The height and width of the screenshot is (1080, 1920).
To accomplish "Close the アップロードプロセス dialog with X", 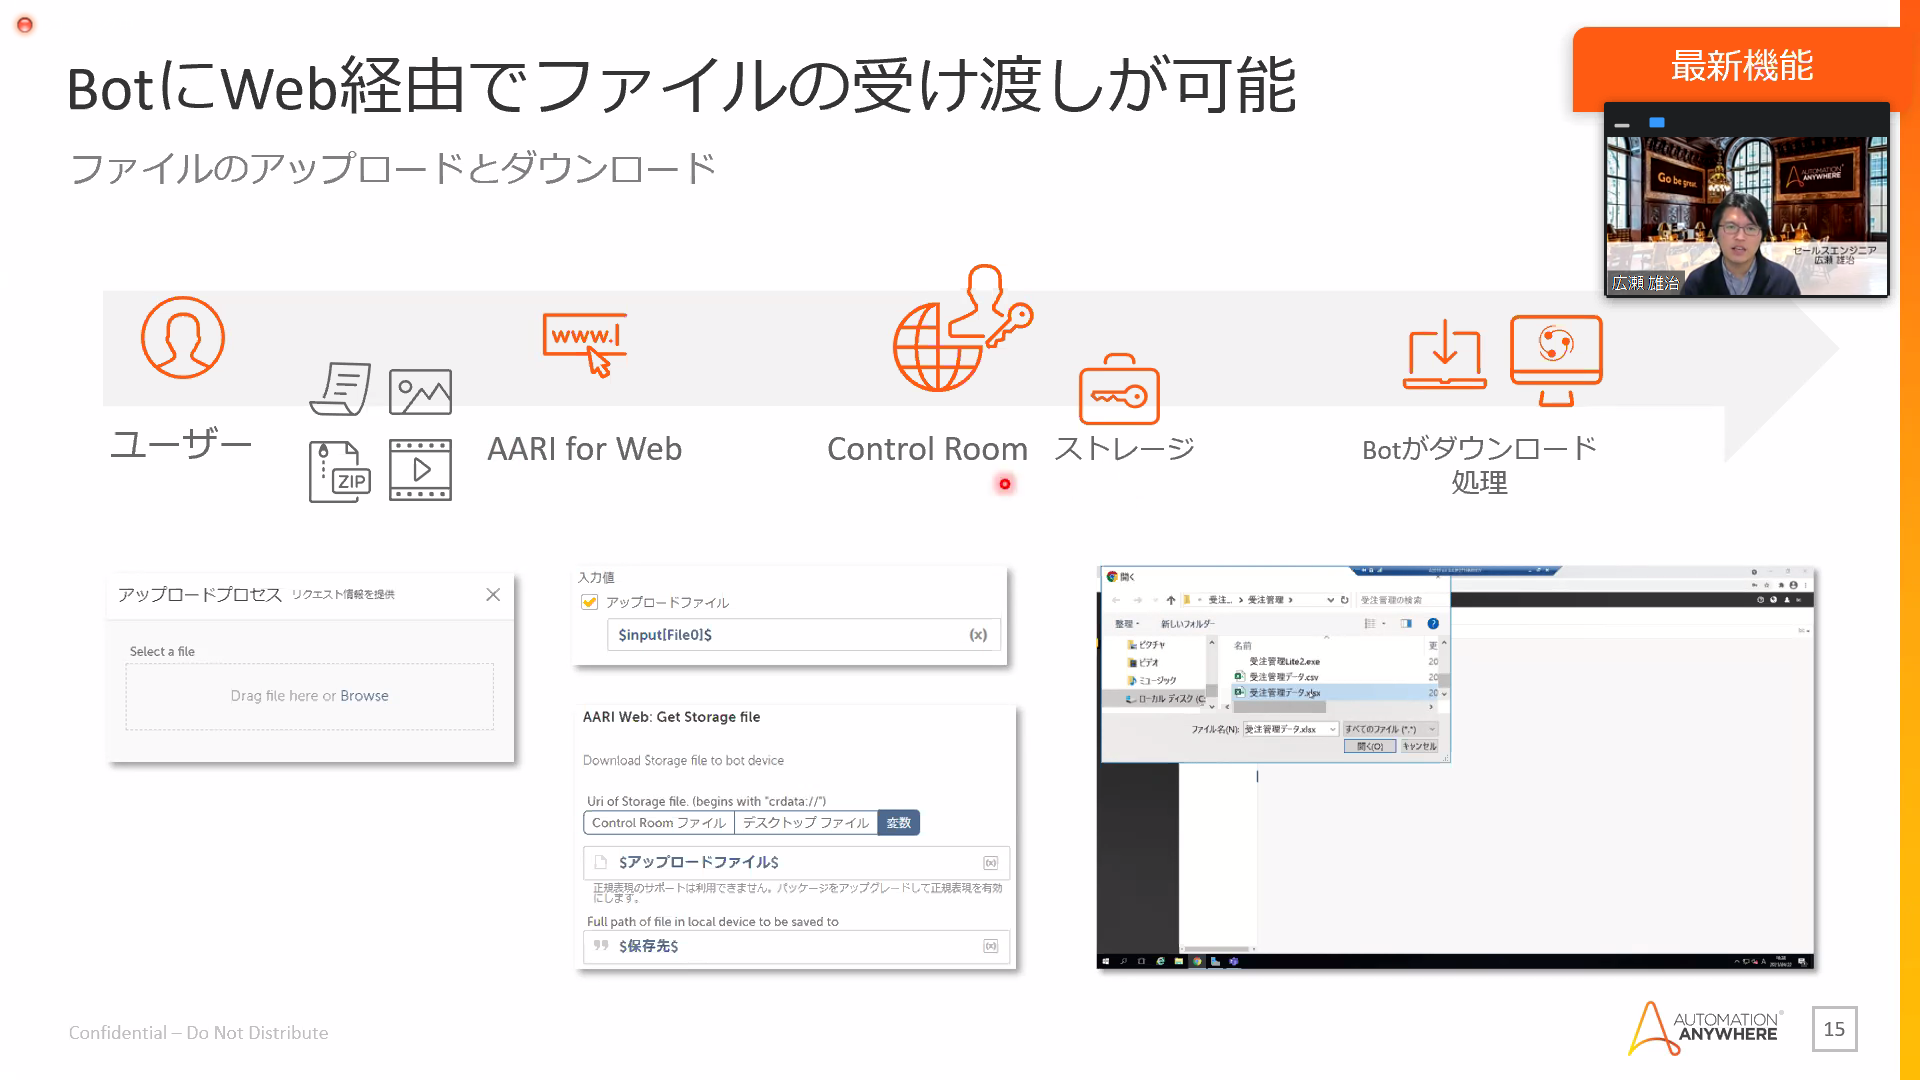I will (493, 595).
